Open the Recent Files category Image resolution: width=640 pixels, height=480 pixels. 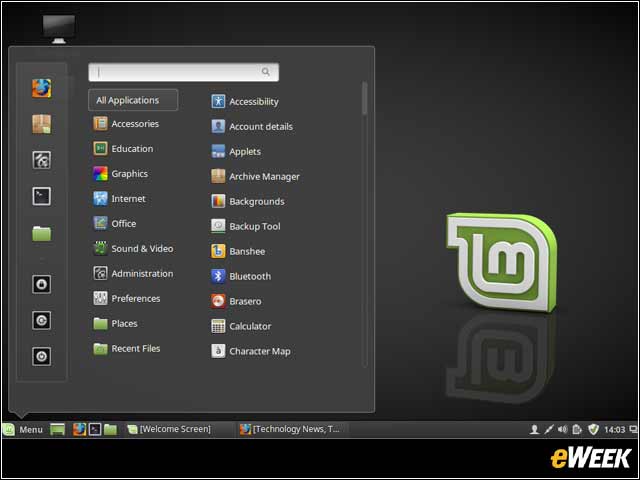[x=127, y=349]
